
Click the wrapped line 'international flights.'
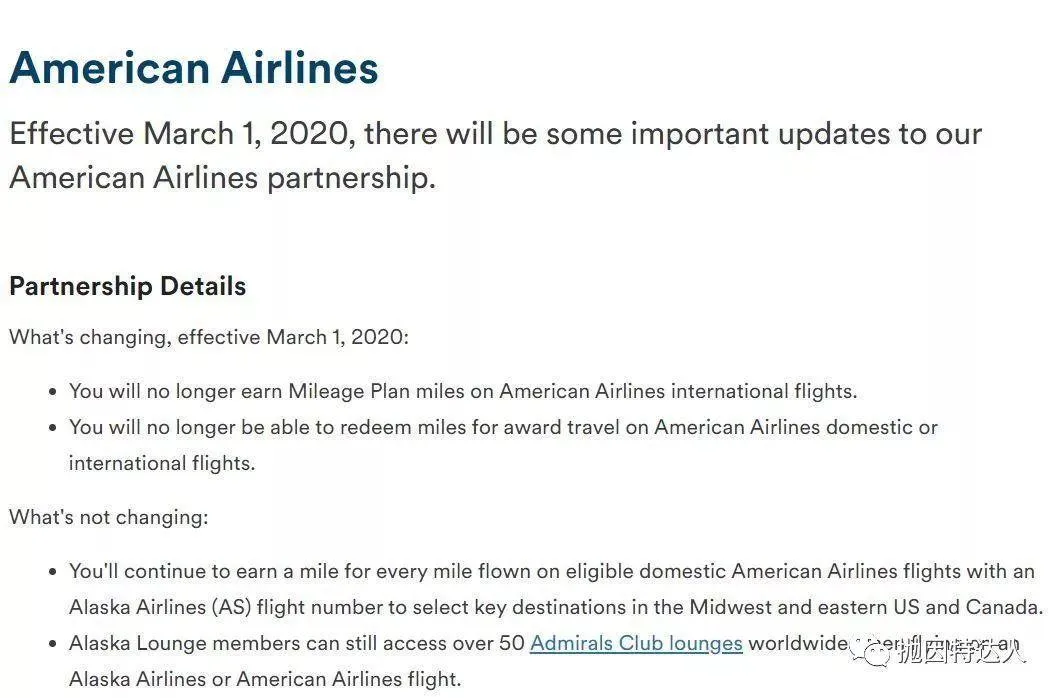(162, 463)
